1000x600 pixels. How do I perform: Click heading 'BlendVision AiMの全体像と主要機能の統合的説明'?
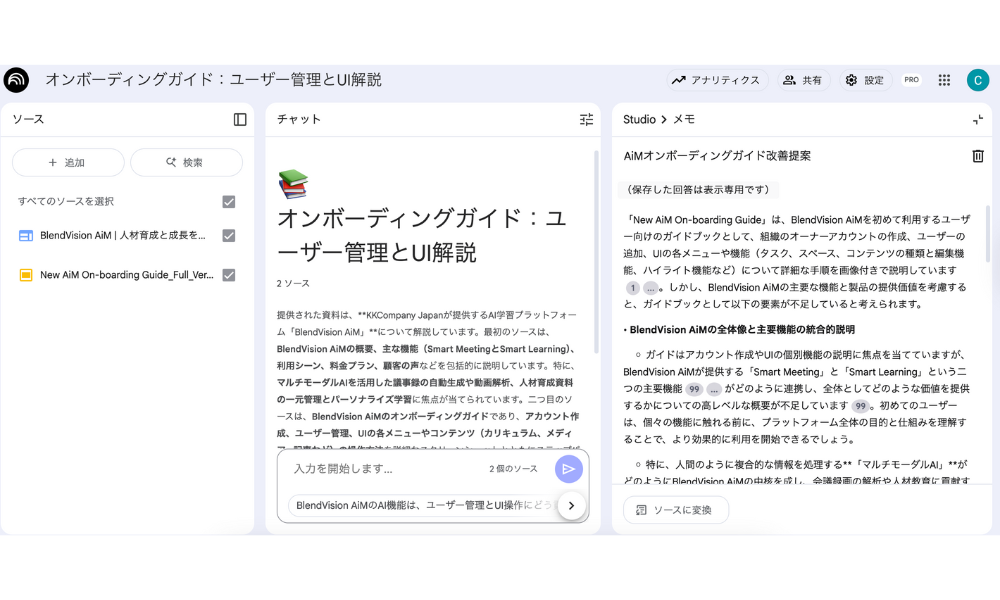point(742,330)
